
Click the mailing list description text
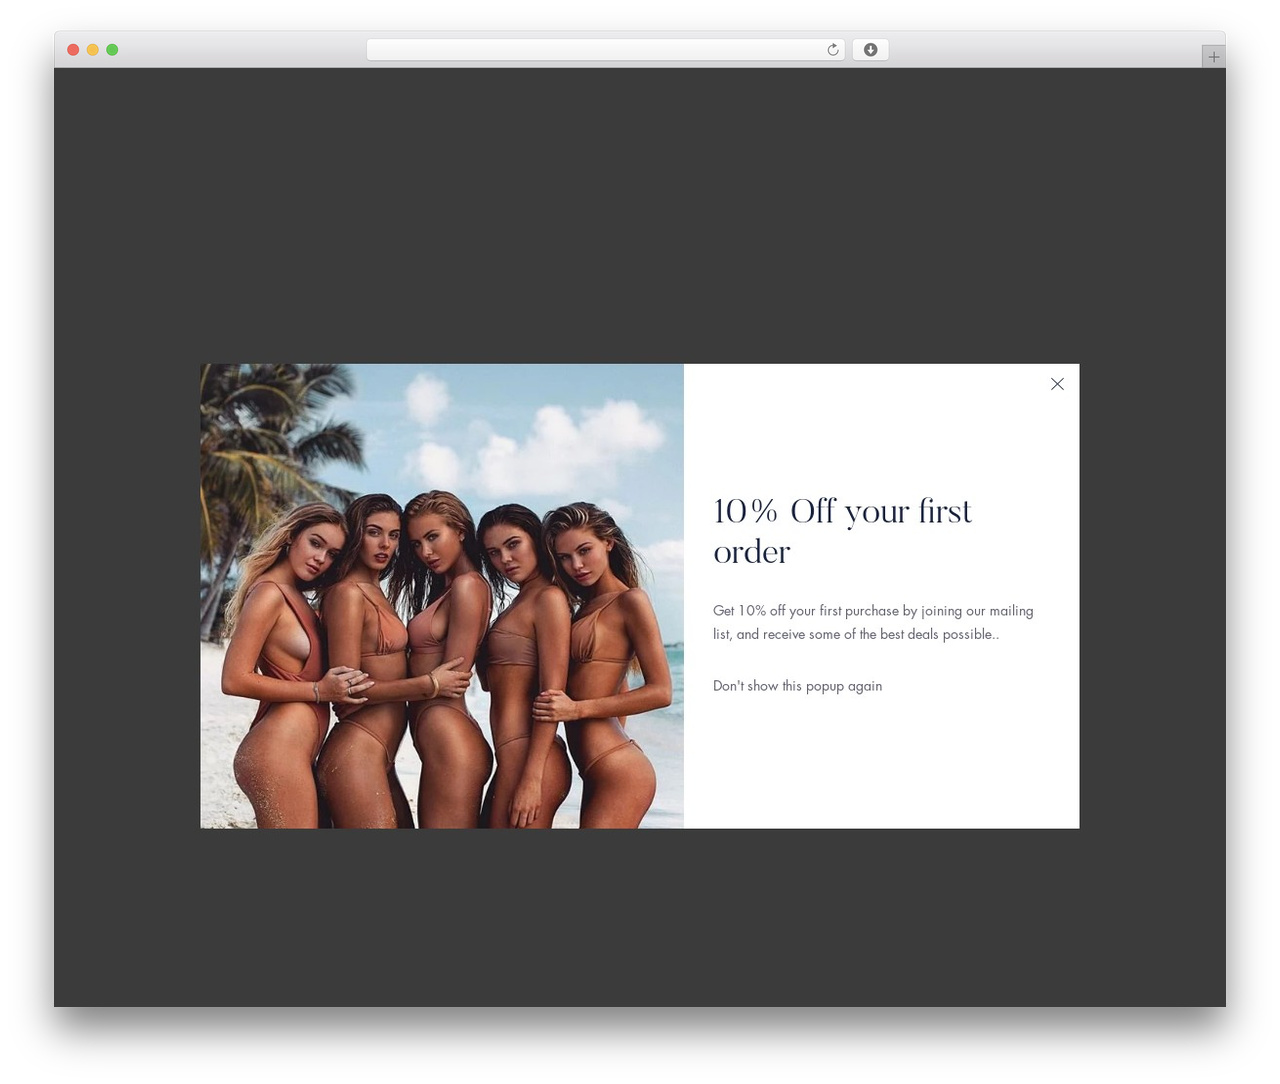tap(873, 622)
